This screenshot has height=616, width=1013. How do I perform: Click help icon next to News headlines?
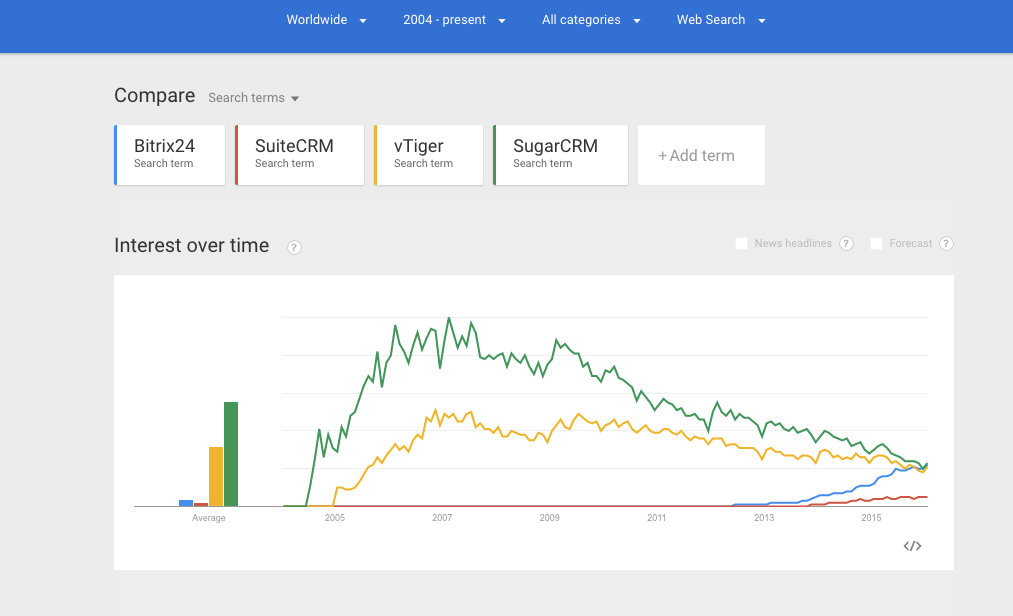[x=846, y=243]
